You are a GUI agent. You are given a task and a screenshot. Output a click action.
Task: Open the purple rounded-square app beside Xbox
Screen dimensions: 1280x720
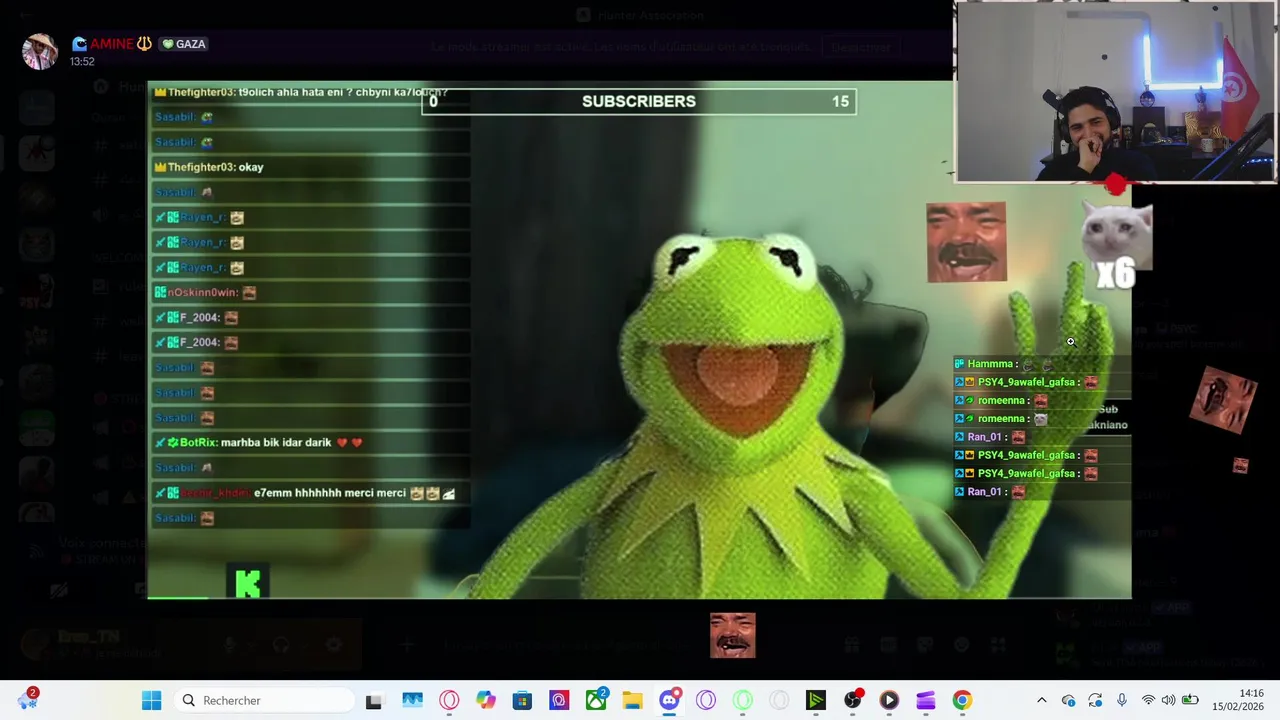tap(559, 700)
